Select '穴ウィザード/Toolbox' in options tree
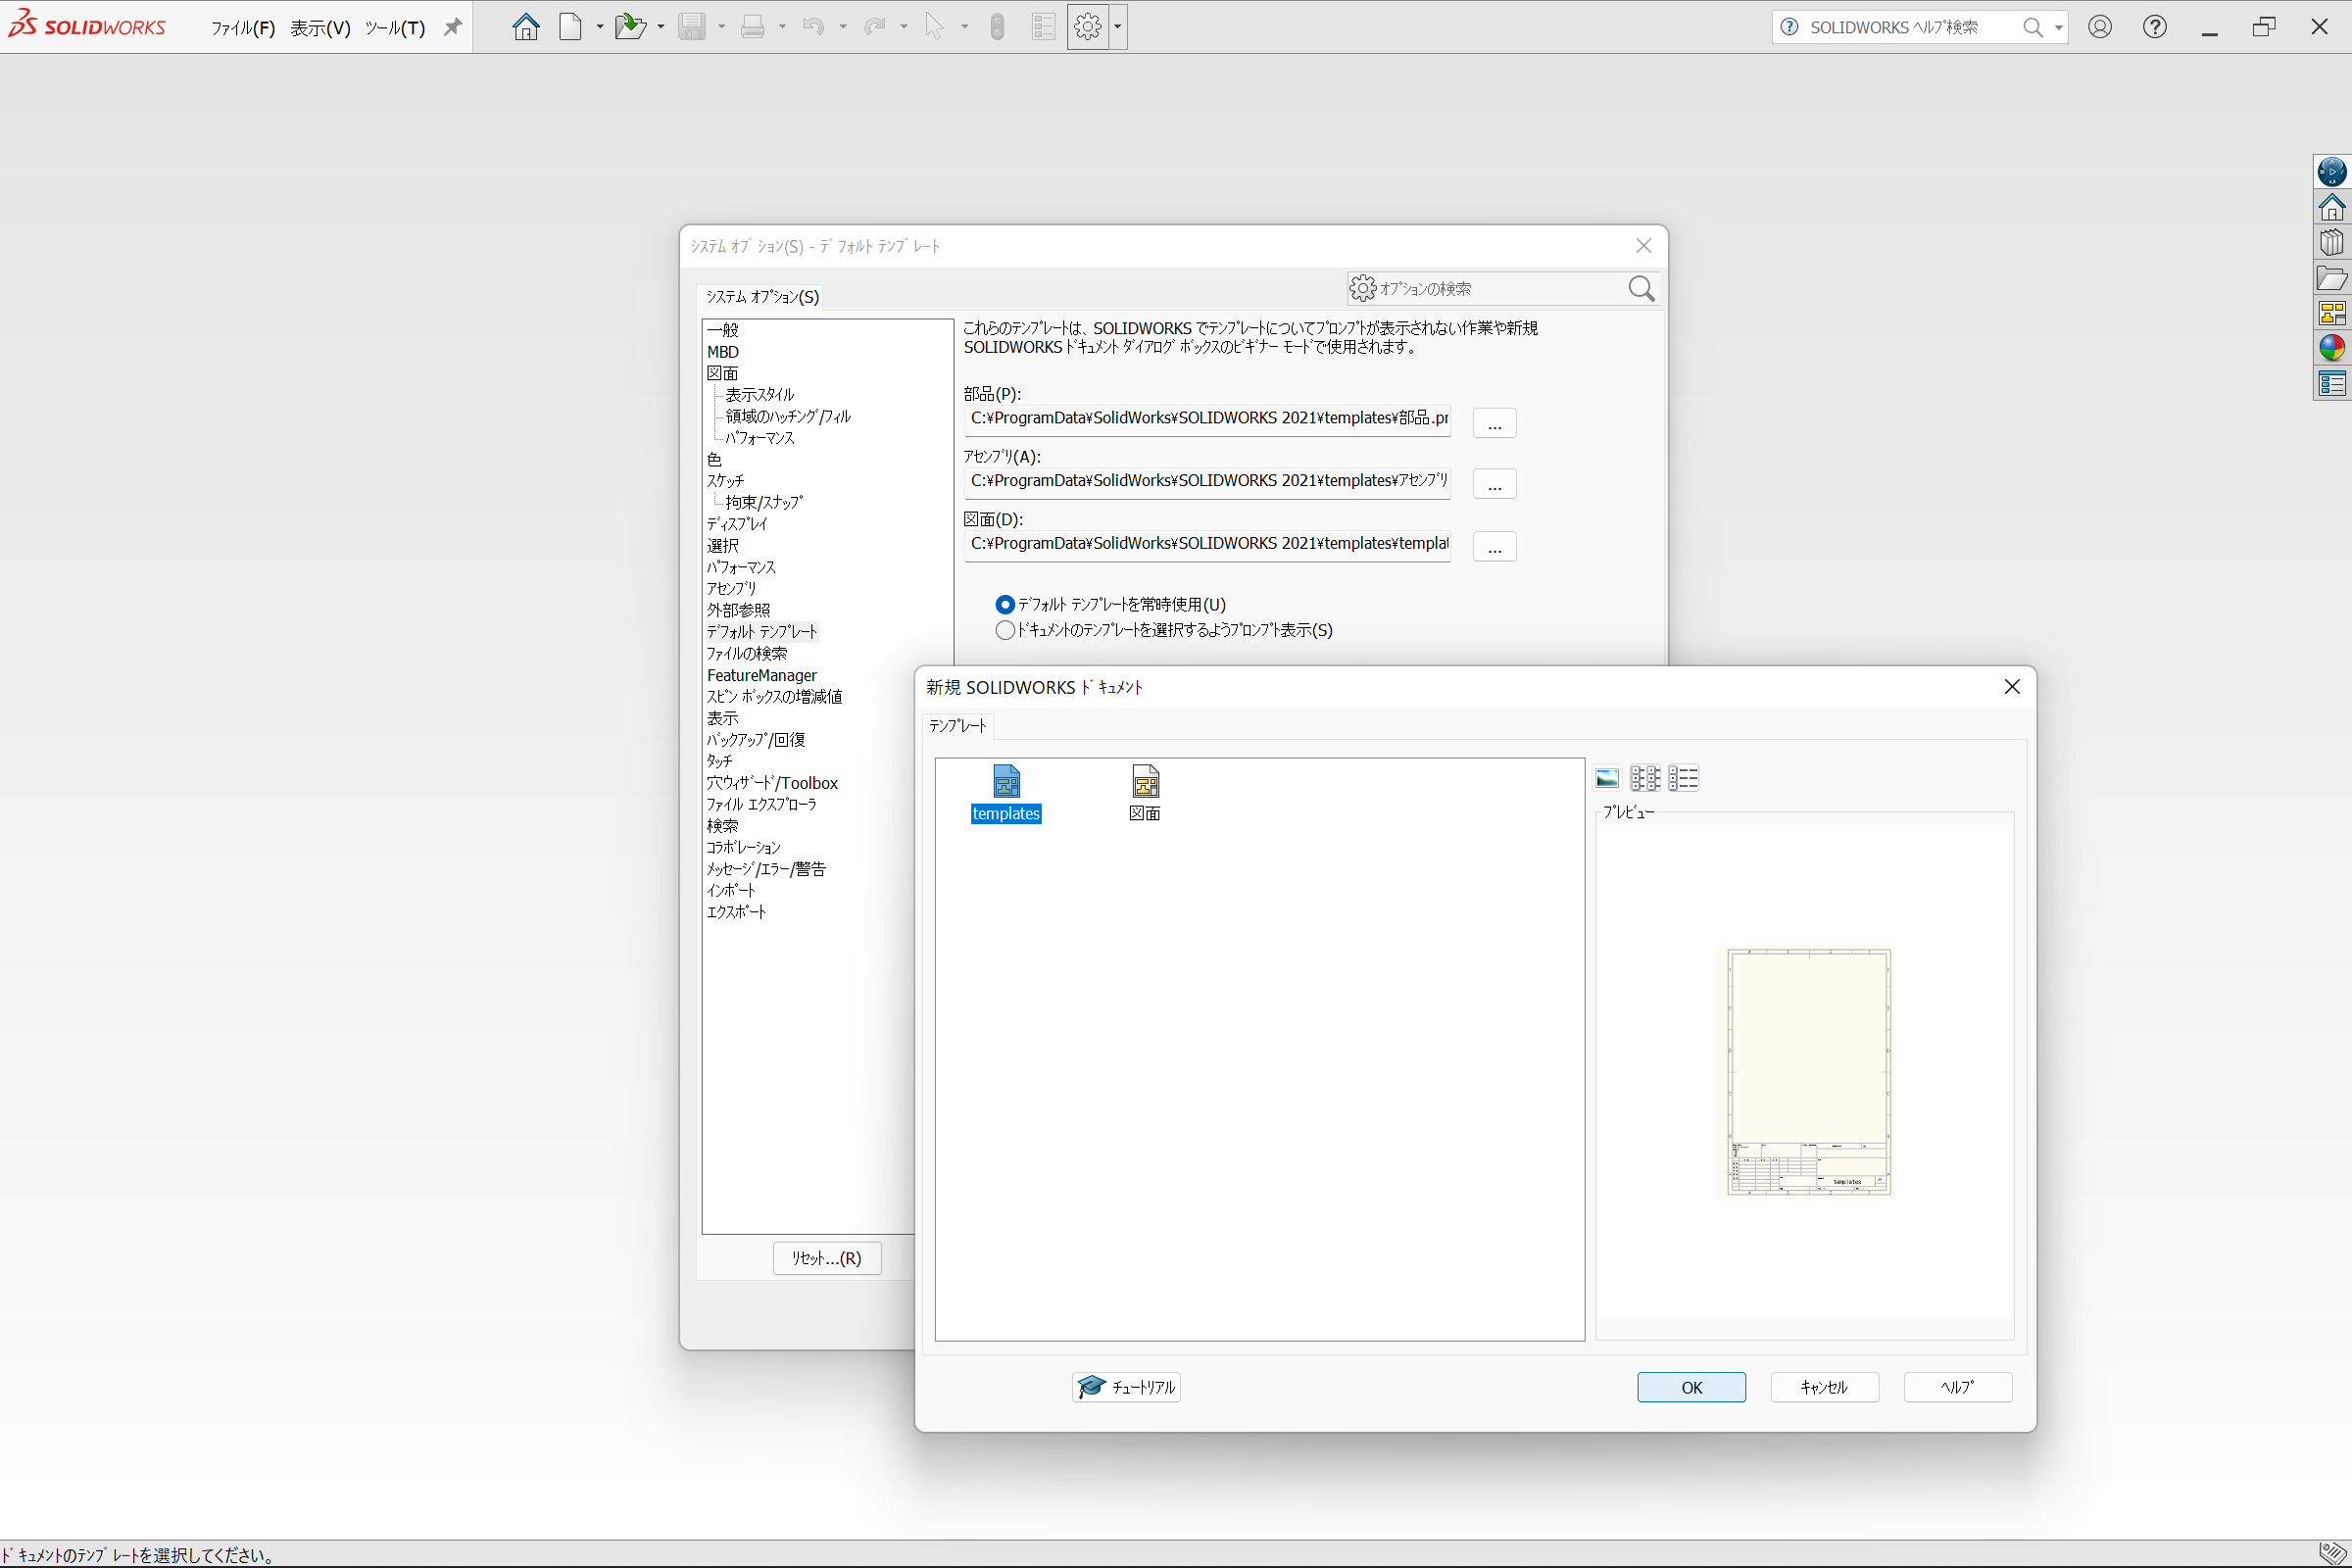 [772, 784]
